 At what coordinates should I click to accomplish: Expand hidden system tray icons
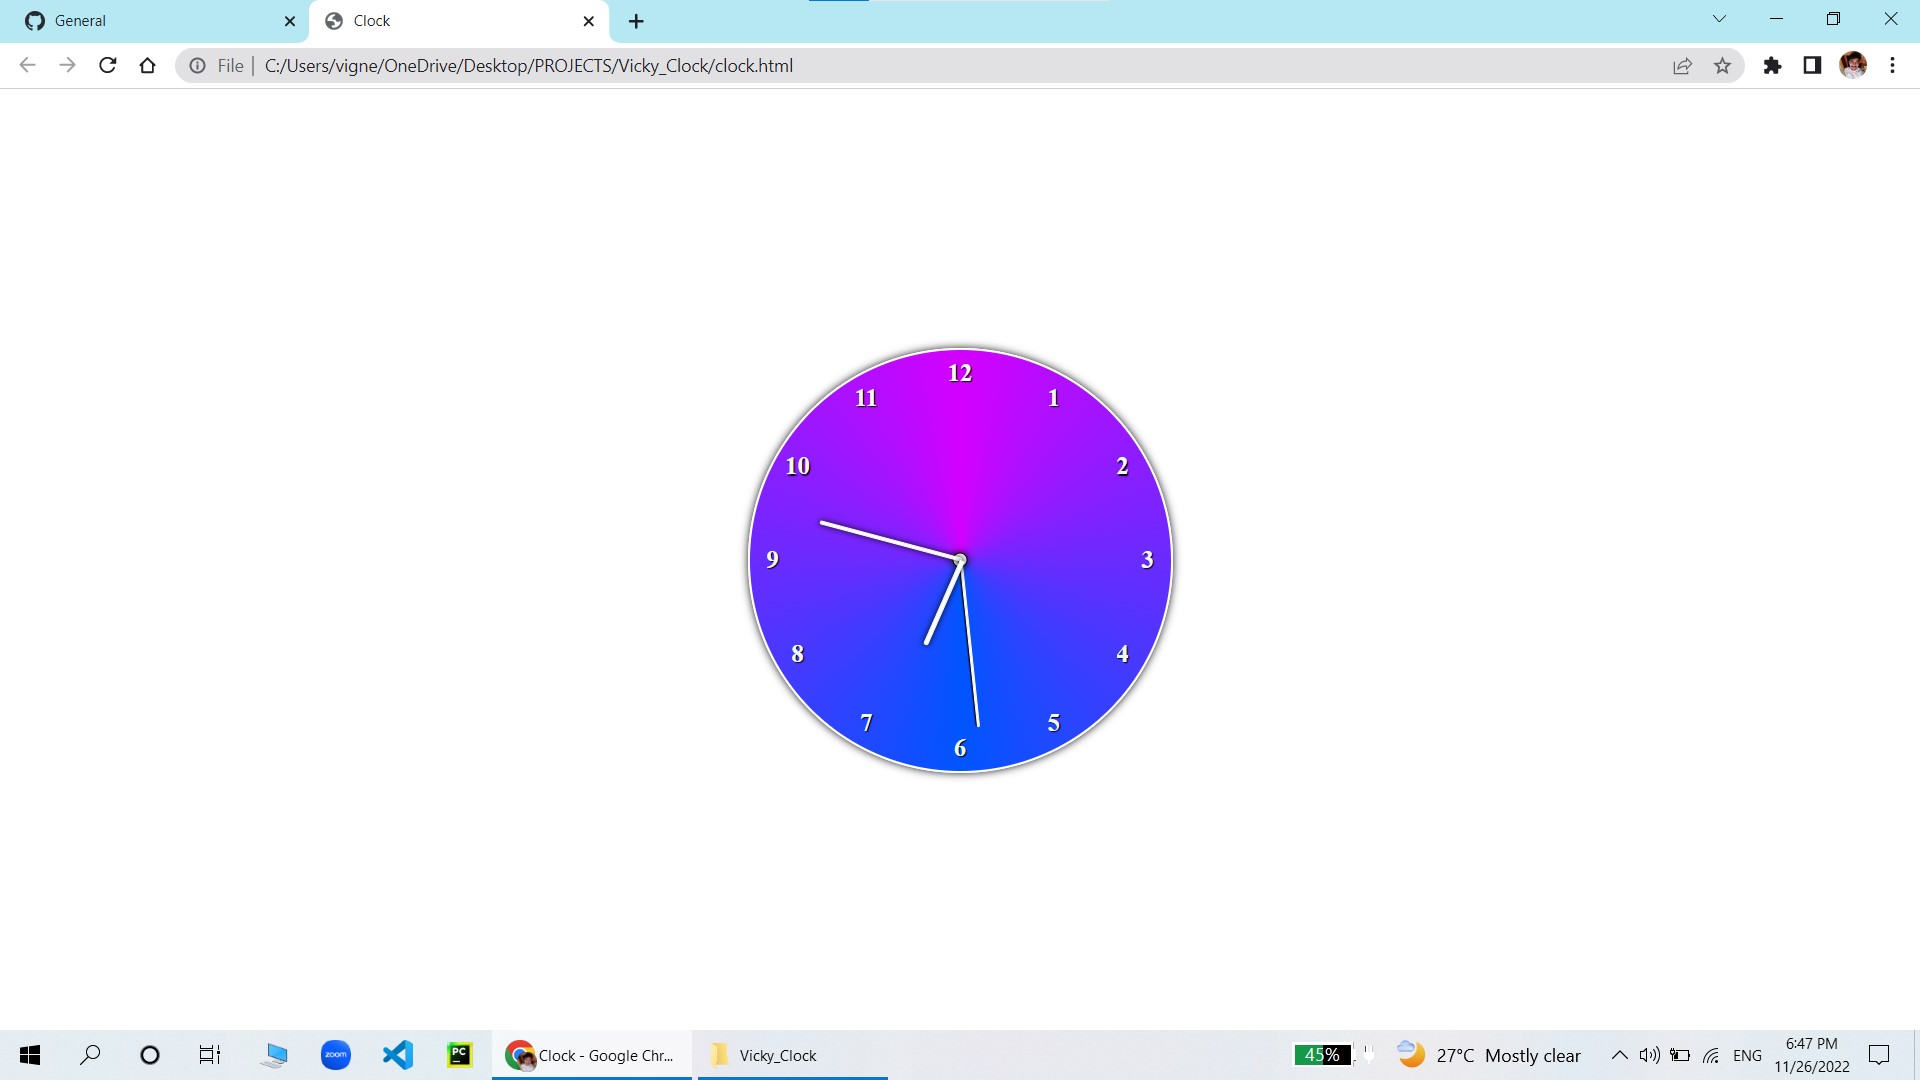1620,1054
